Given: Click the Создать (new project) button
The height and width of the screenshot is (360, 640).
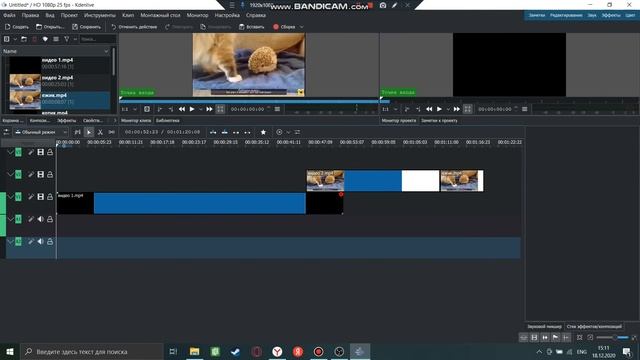Looking at the screenshot, I should point(17,27).
